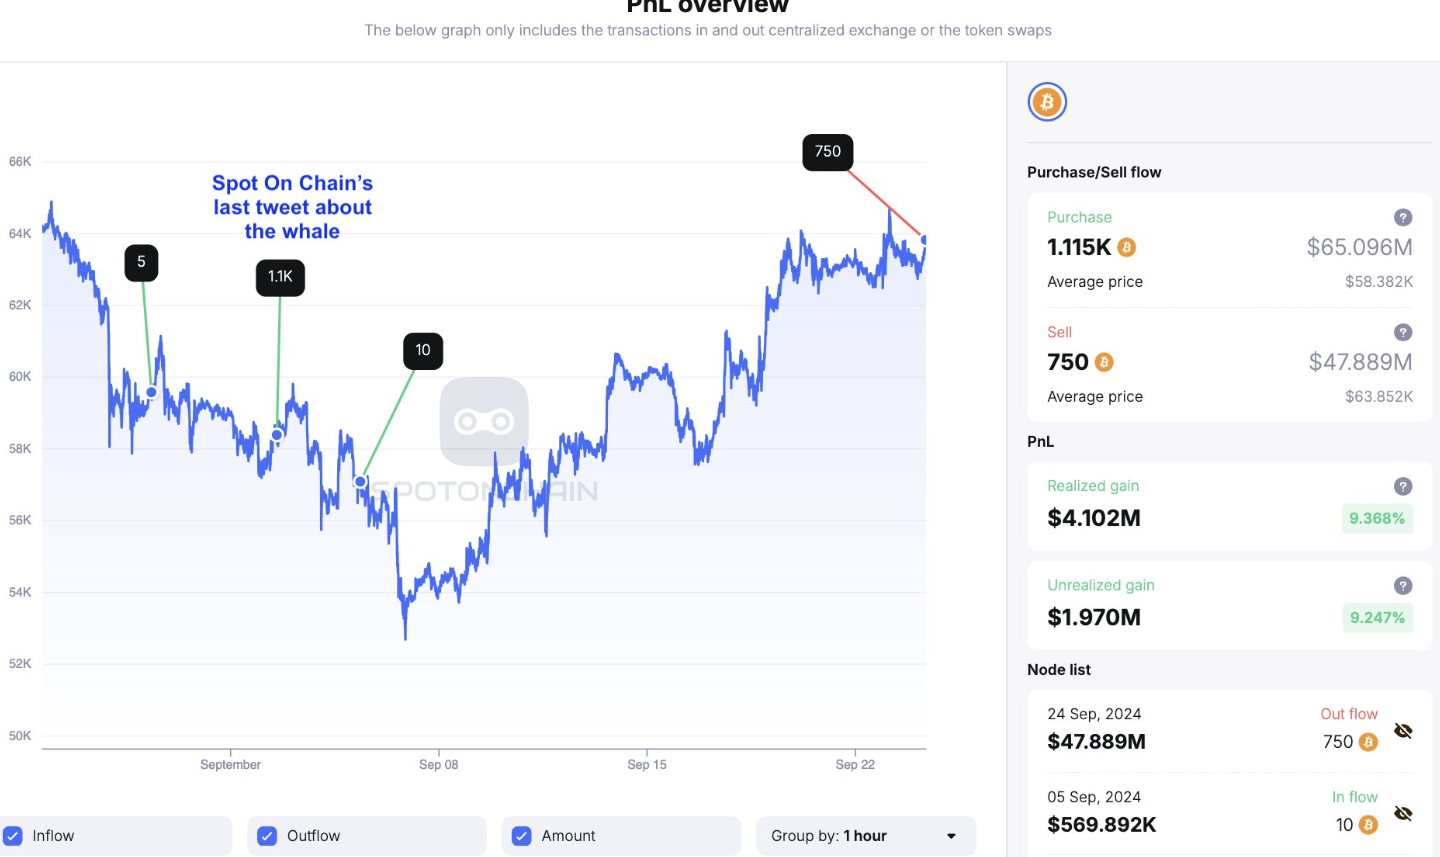Click coin icon in 24 Sep node
Image resolution: width=1440 pixels, height=857 pixels.
coord(1368,742)
